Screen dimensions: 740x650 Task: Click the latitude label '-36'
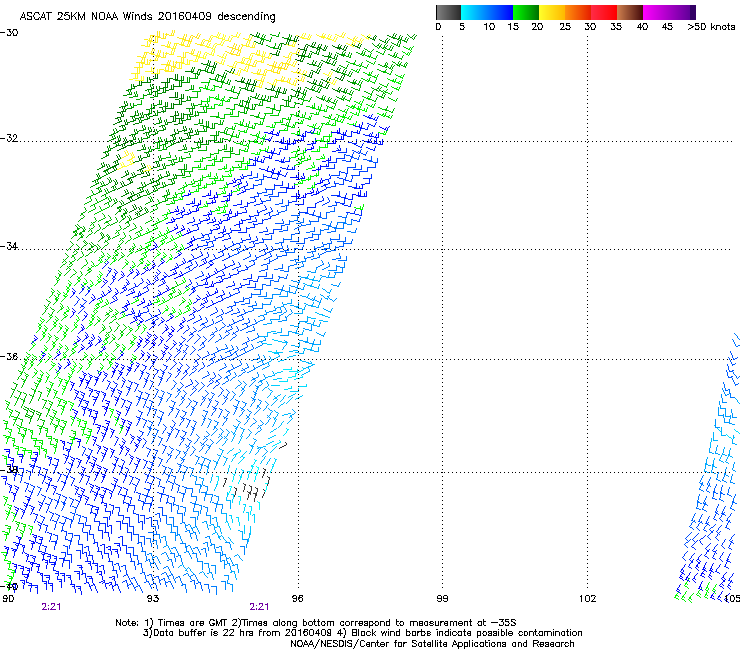(9, 356)
